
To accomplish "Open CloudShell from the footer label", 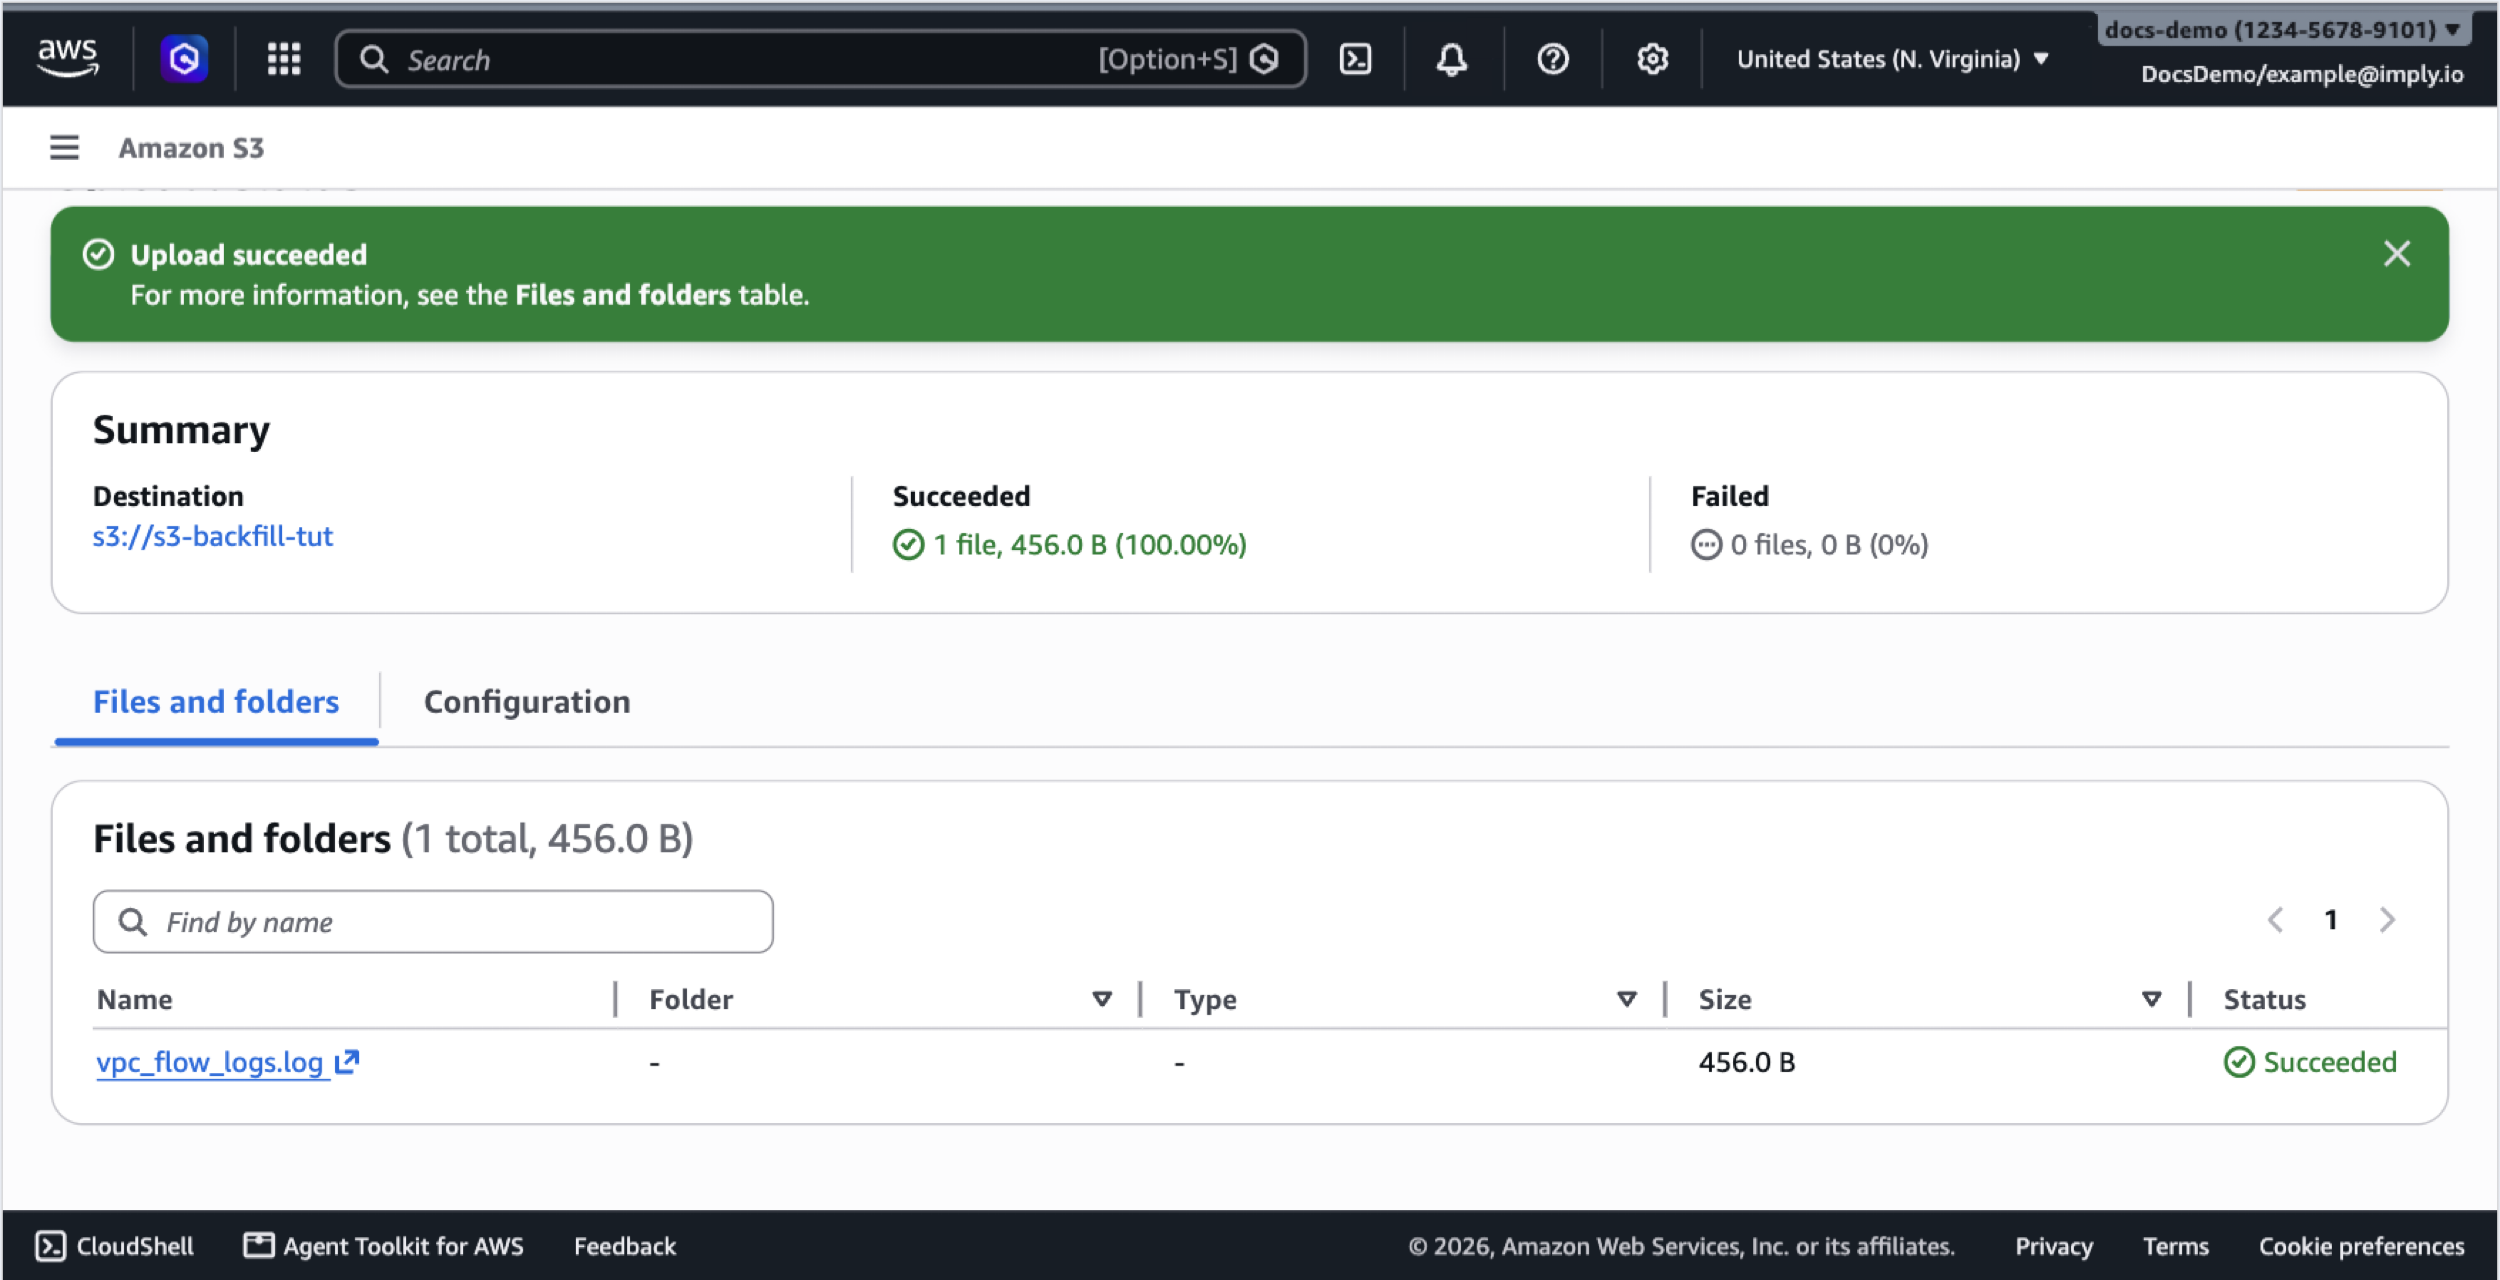I will pos(135,1246).
